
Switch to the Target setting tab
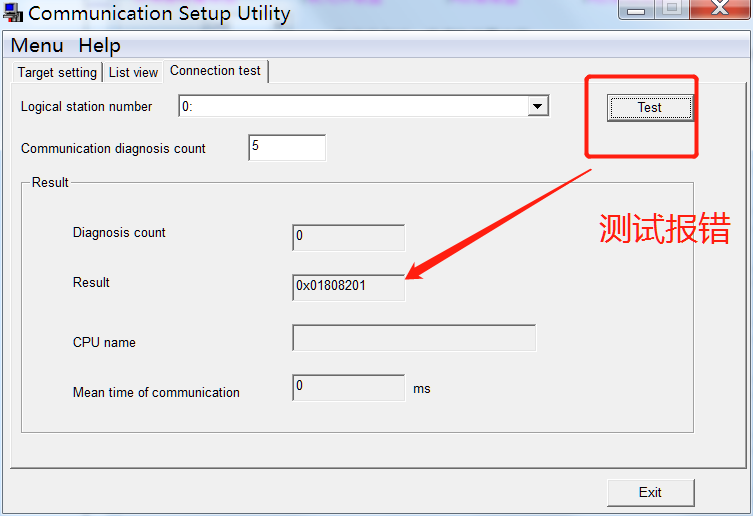(57, 73)
